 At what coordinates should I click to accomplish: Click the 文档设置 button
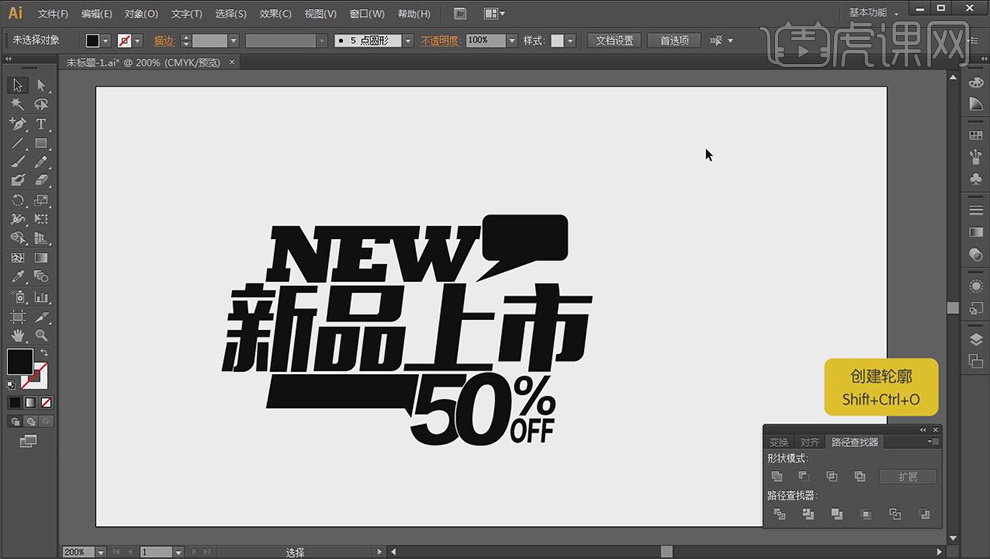click(615, 41)
